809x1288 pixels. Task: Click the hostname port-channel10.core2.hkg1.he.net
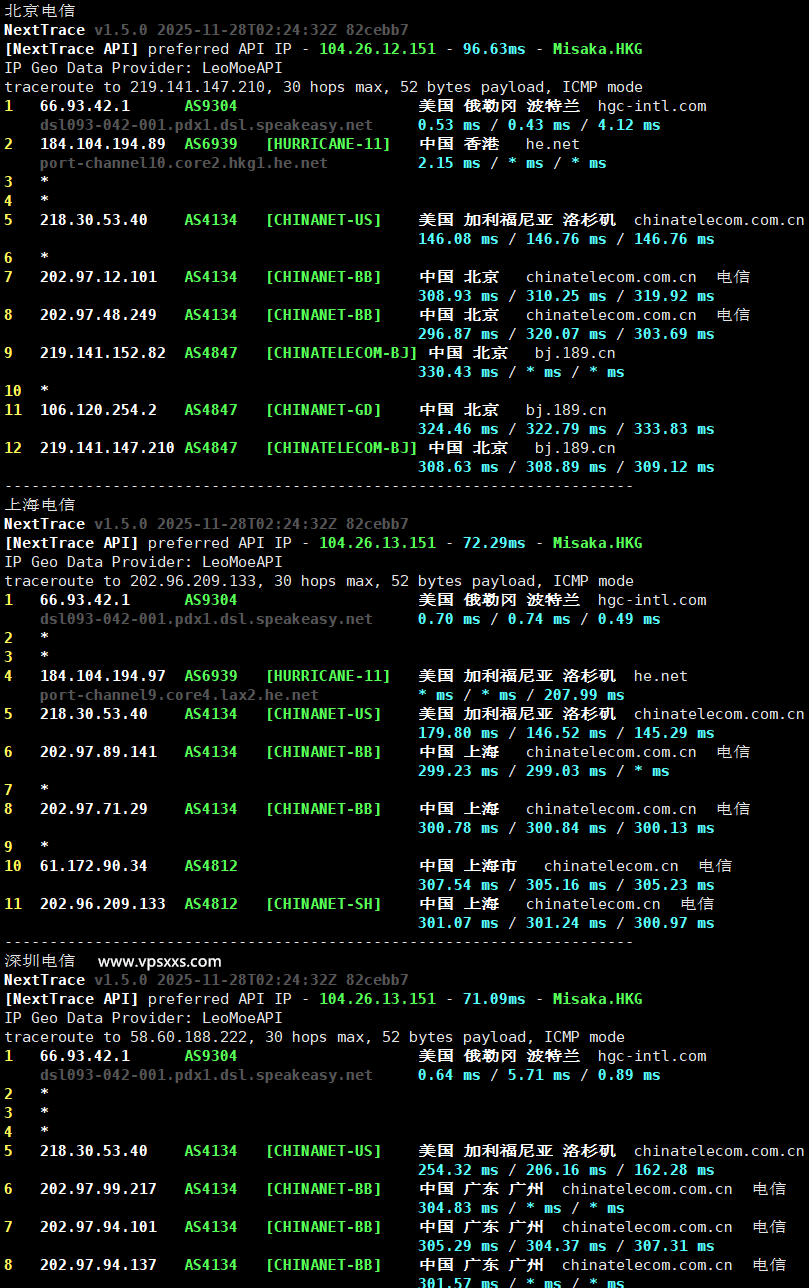(x=183, y=163)
